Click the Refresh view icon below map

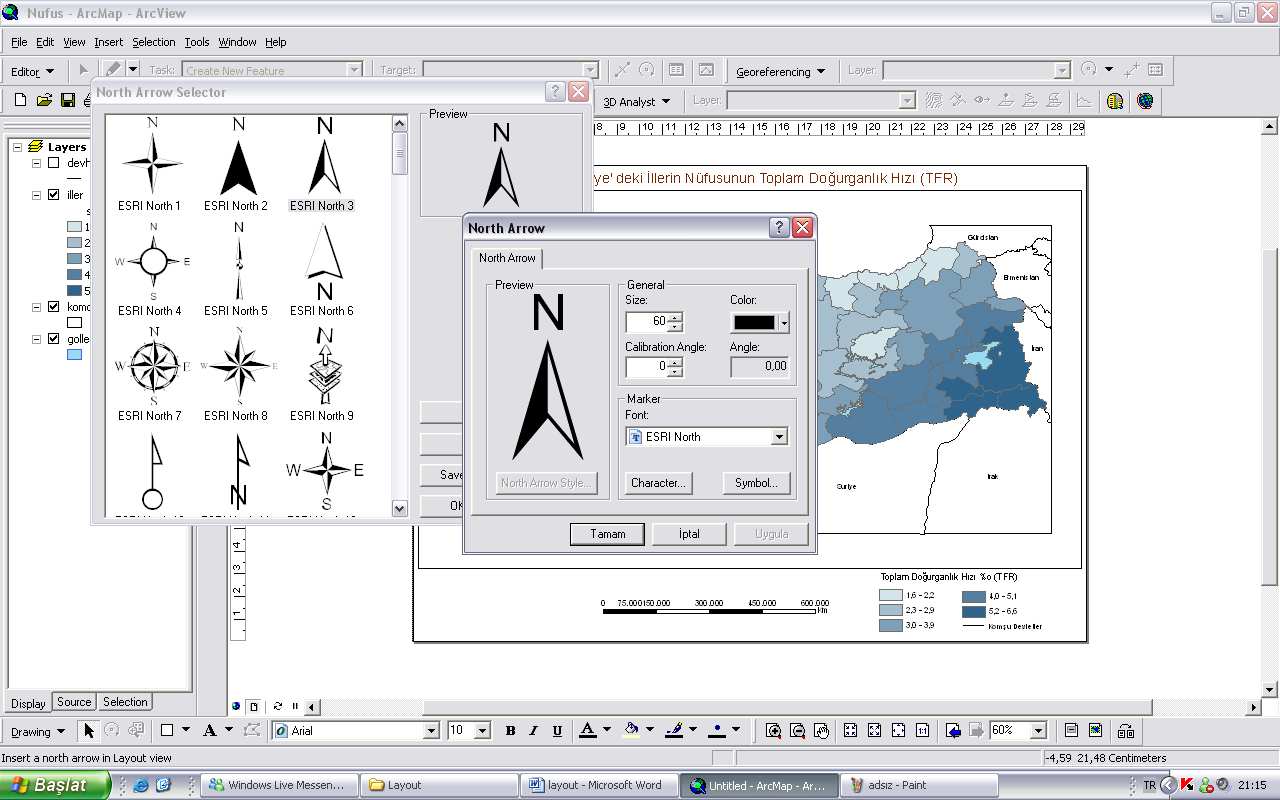278,706
